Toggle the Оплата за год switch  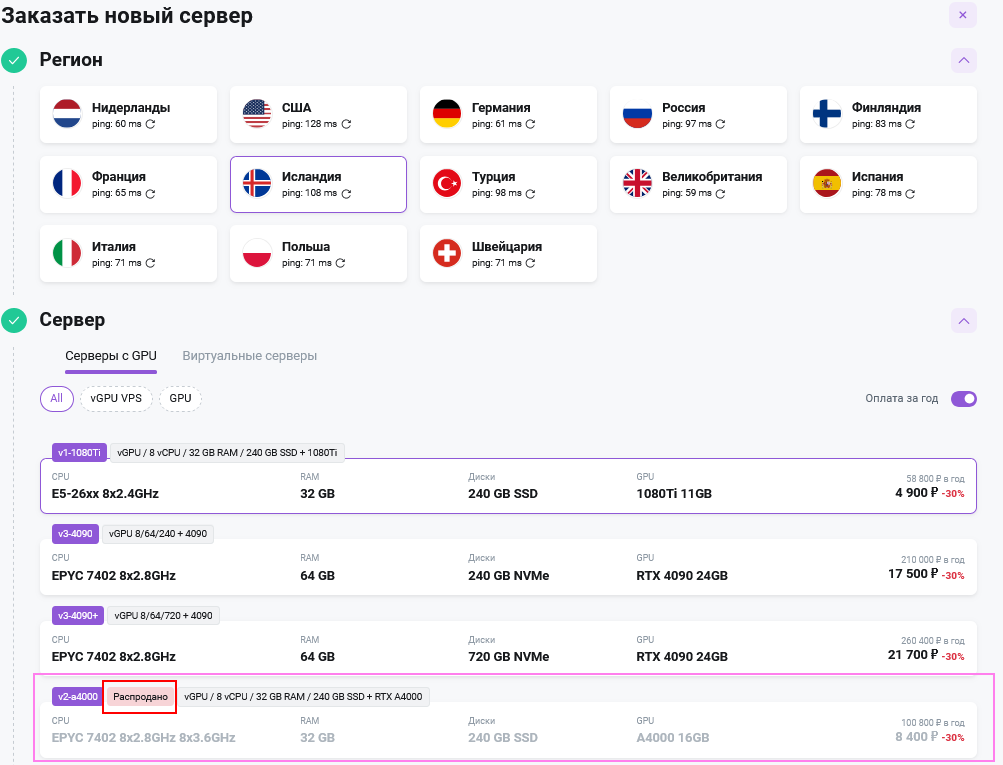963,398
